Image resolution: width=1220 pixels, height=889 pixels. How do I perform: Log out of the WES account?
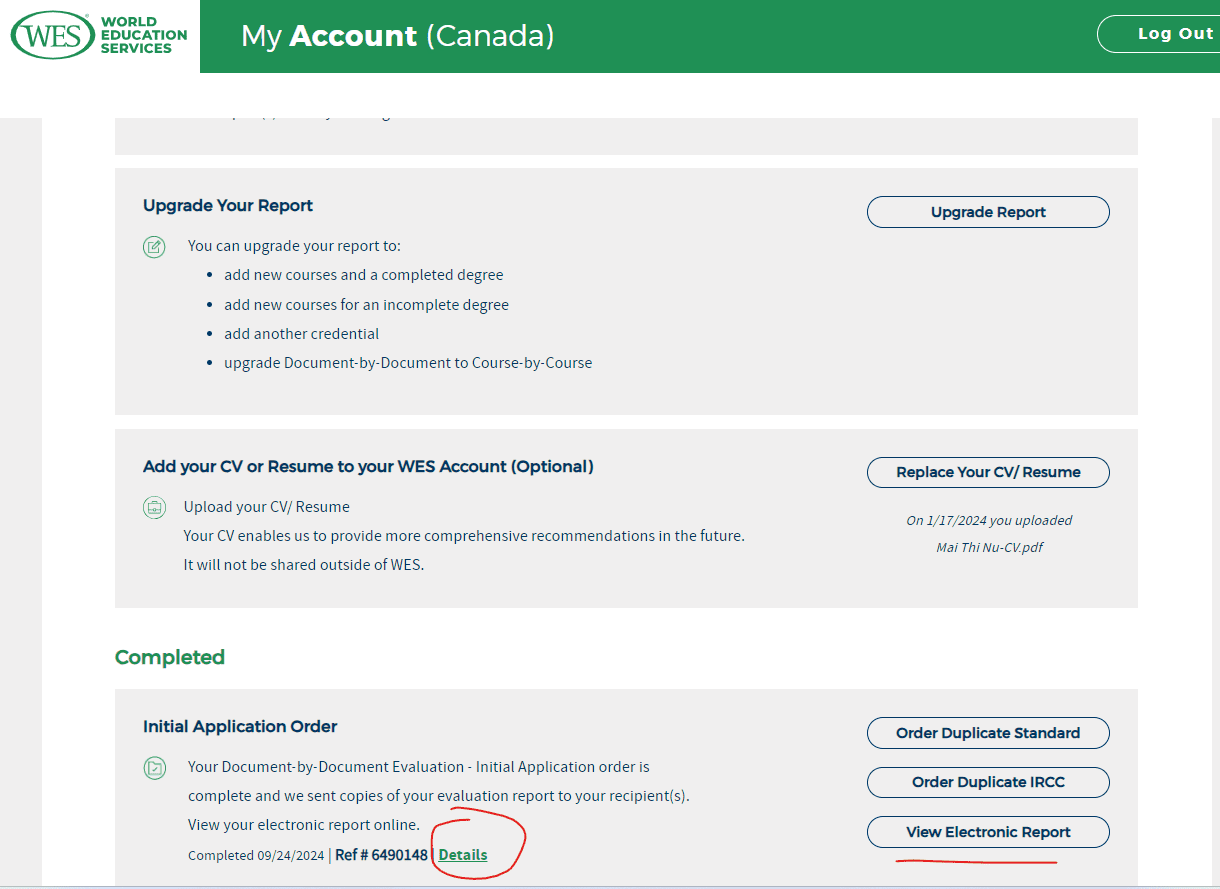click(x=1160, y=34)
